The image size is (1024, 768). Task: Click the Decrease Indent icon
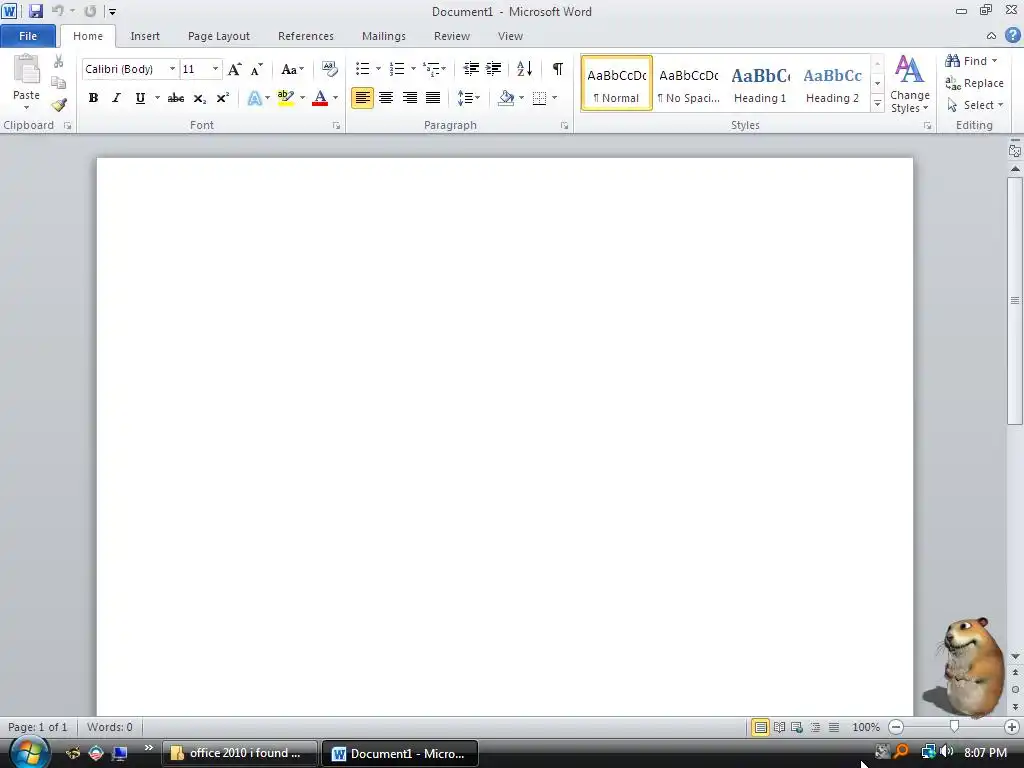[x=471, y=69]
